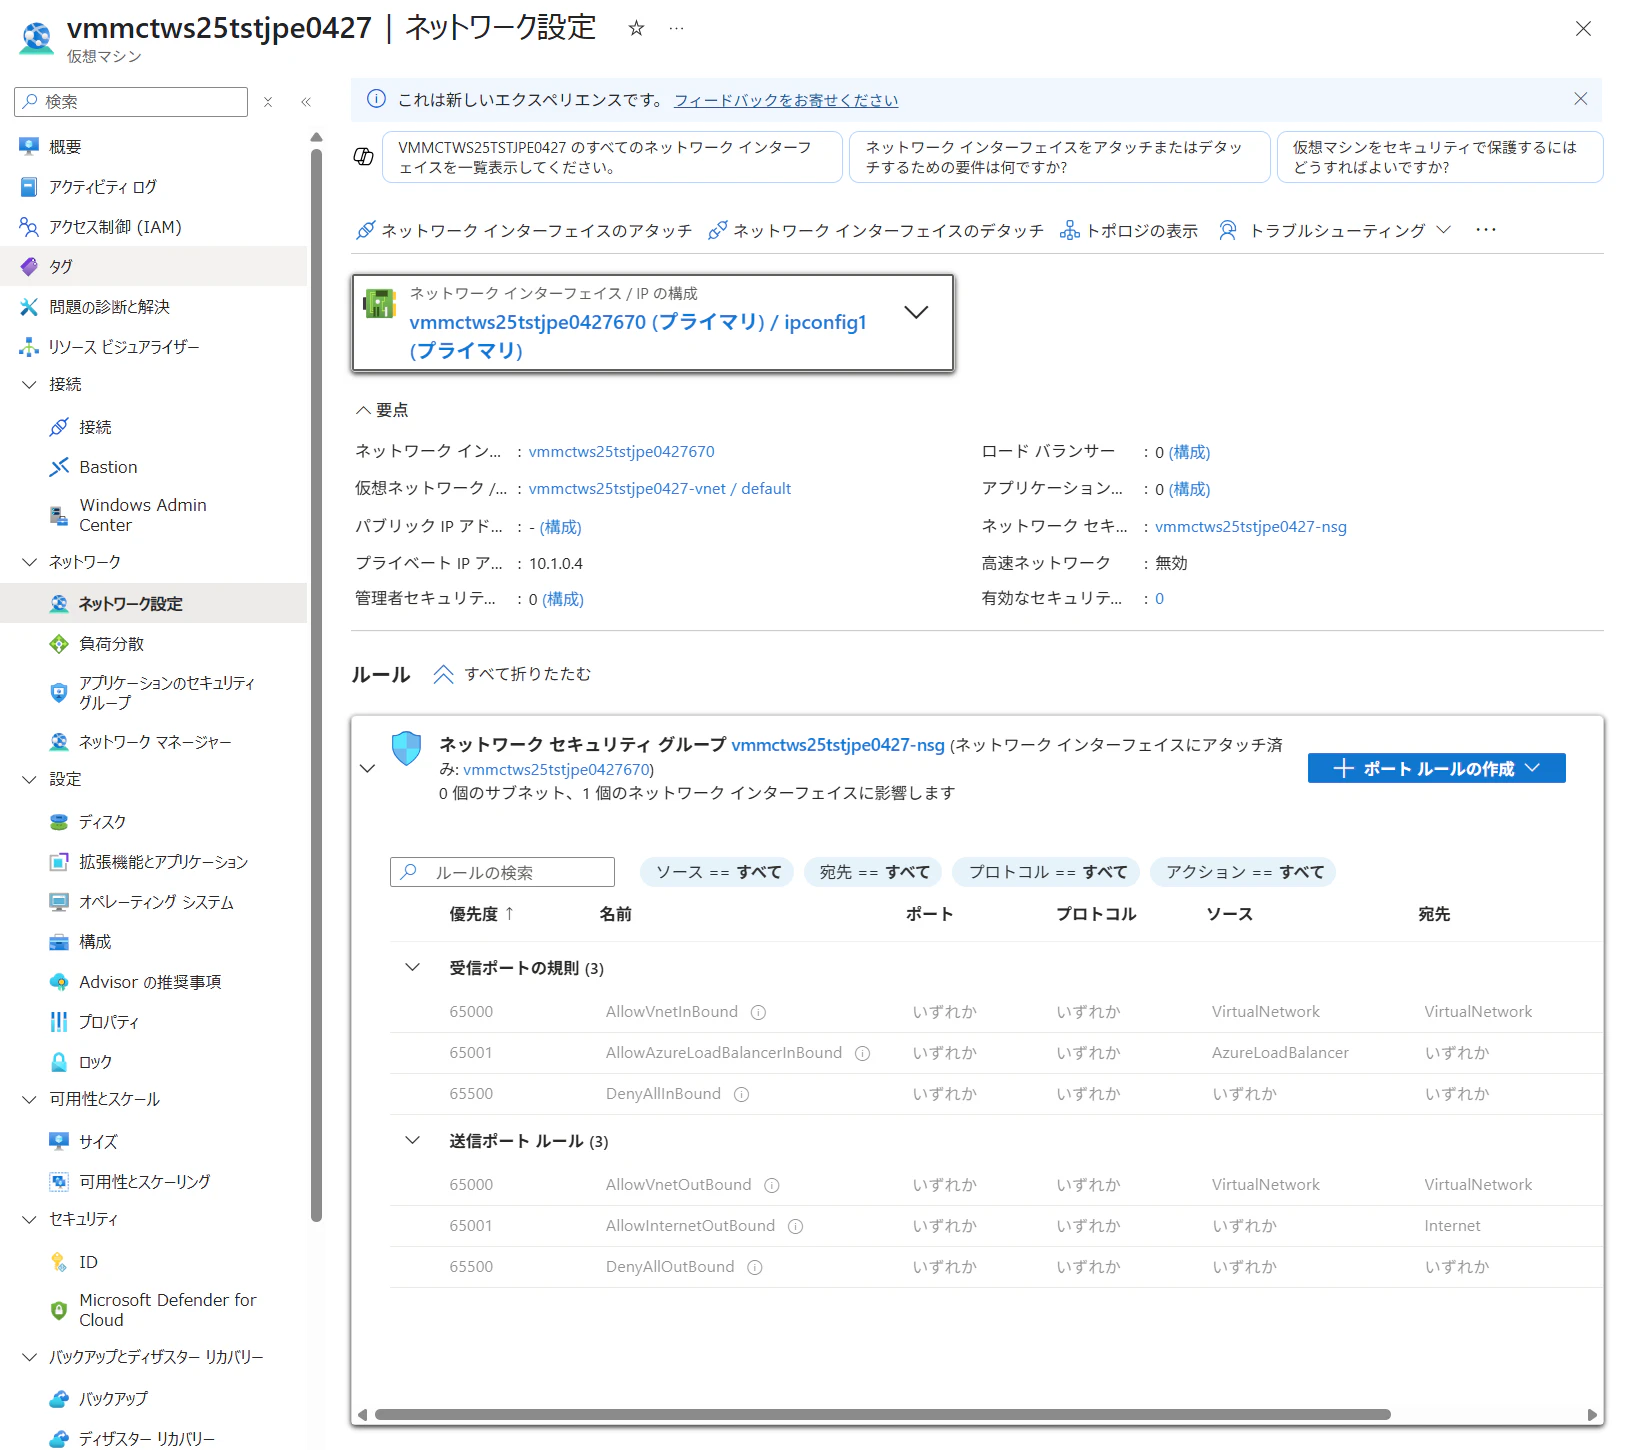Image resolution: width=1626 pixels, height=1450 pixels.
Task: Click the info icon next to AllowAzureLoadBalancerInBound
Action: (x=862, y=1053)
